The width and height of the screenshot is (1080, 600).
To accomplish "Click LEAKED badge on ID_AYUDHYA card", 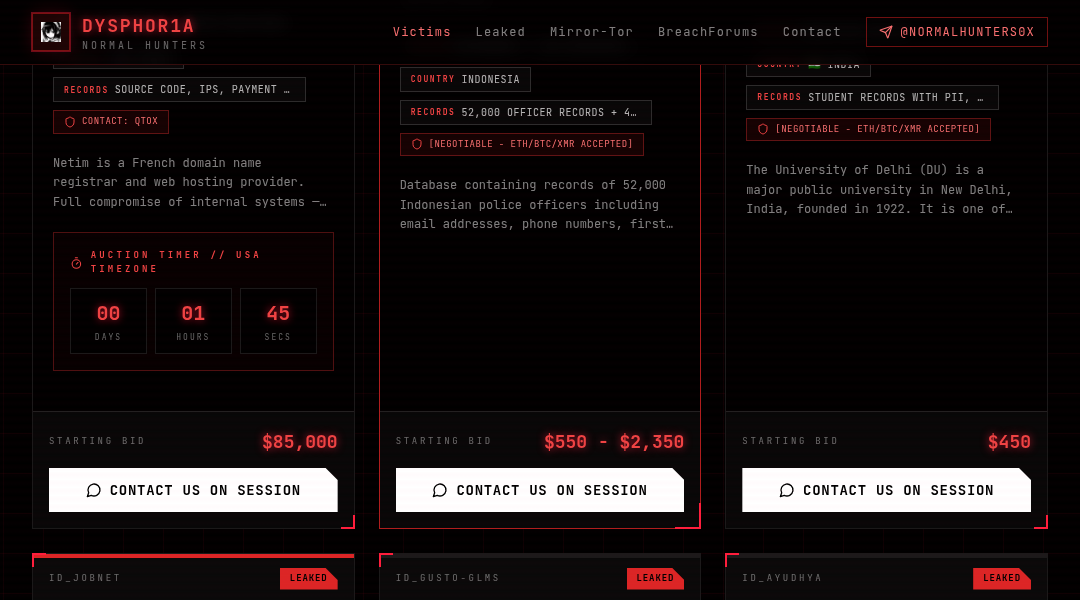I will [x=1001, y=579].
